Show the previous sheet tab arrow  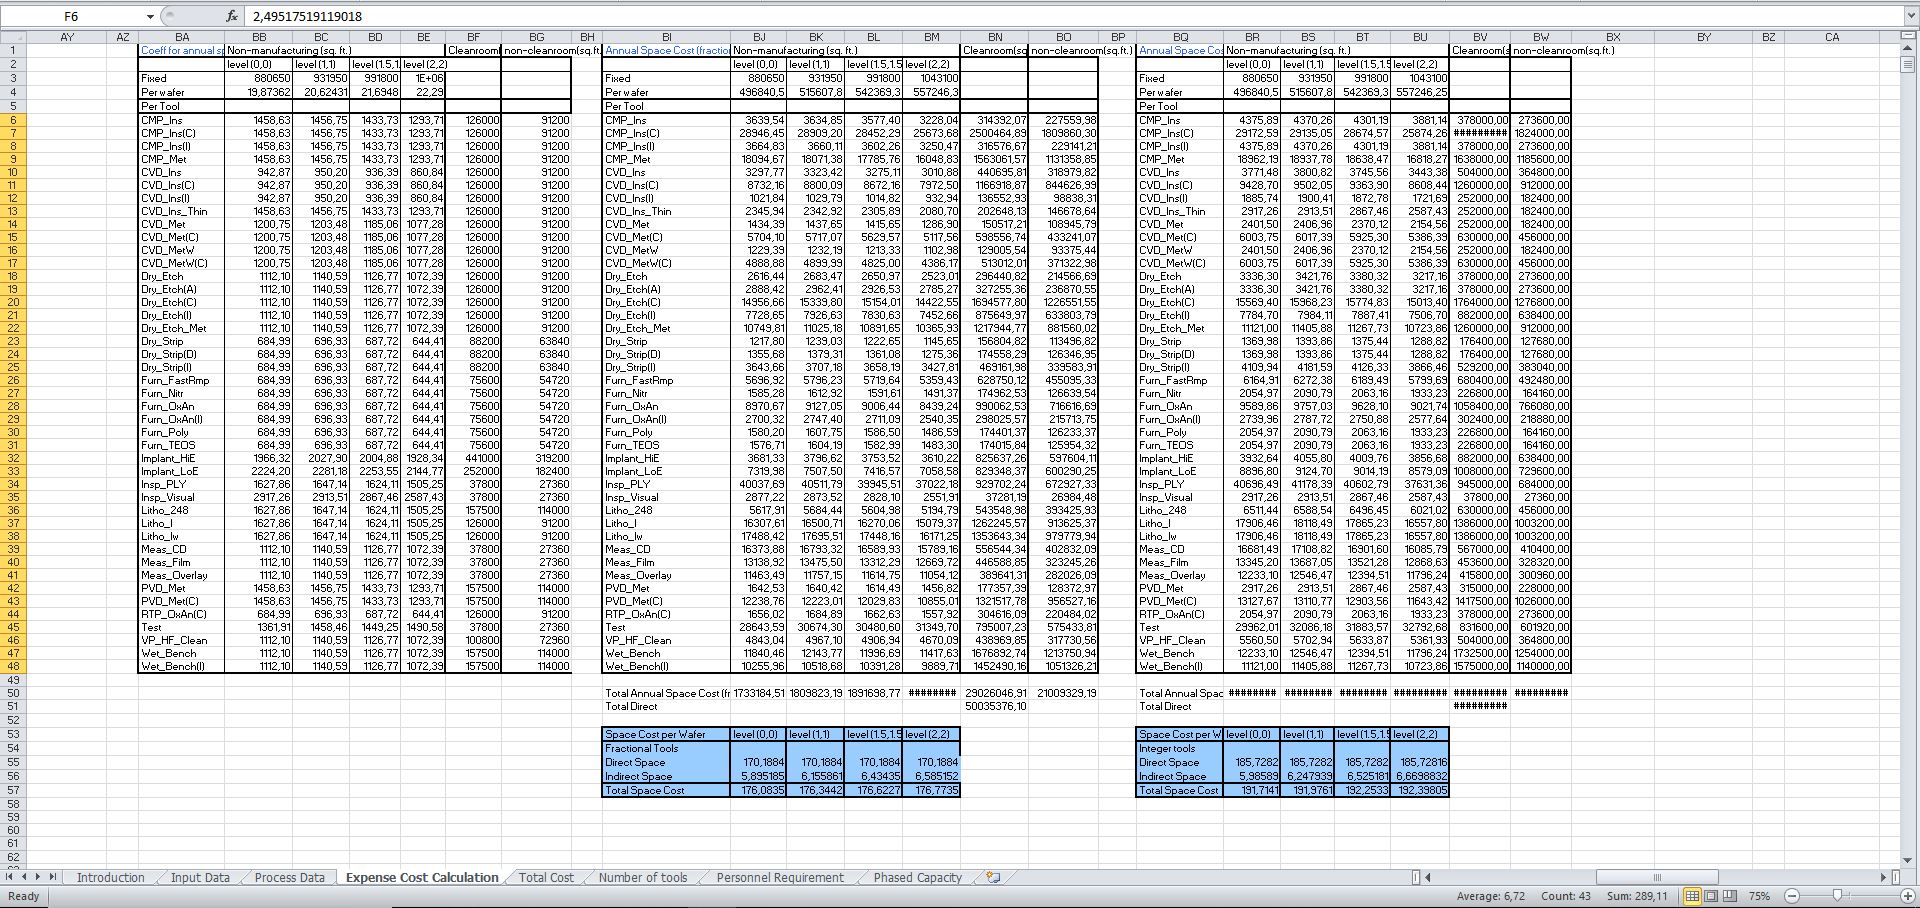pos(25,877)
